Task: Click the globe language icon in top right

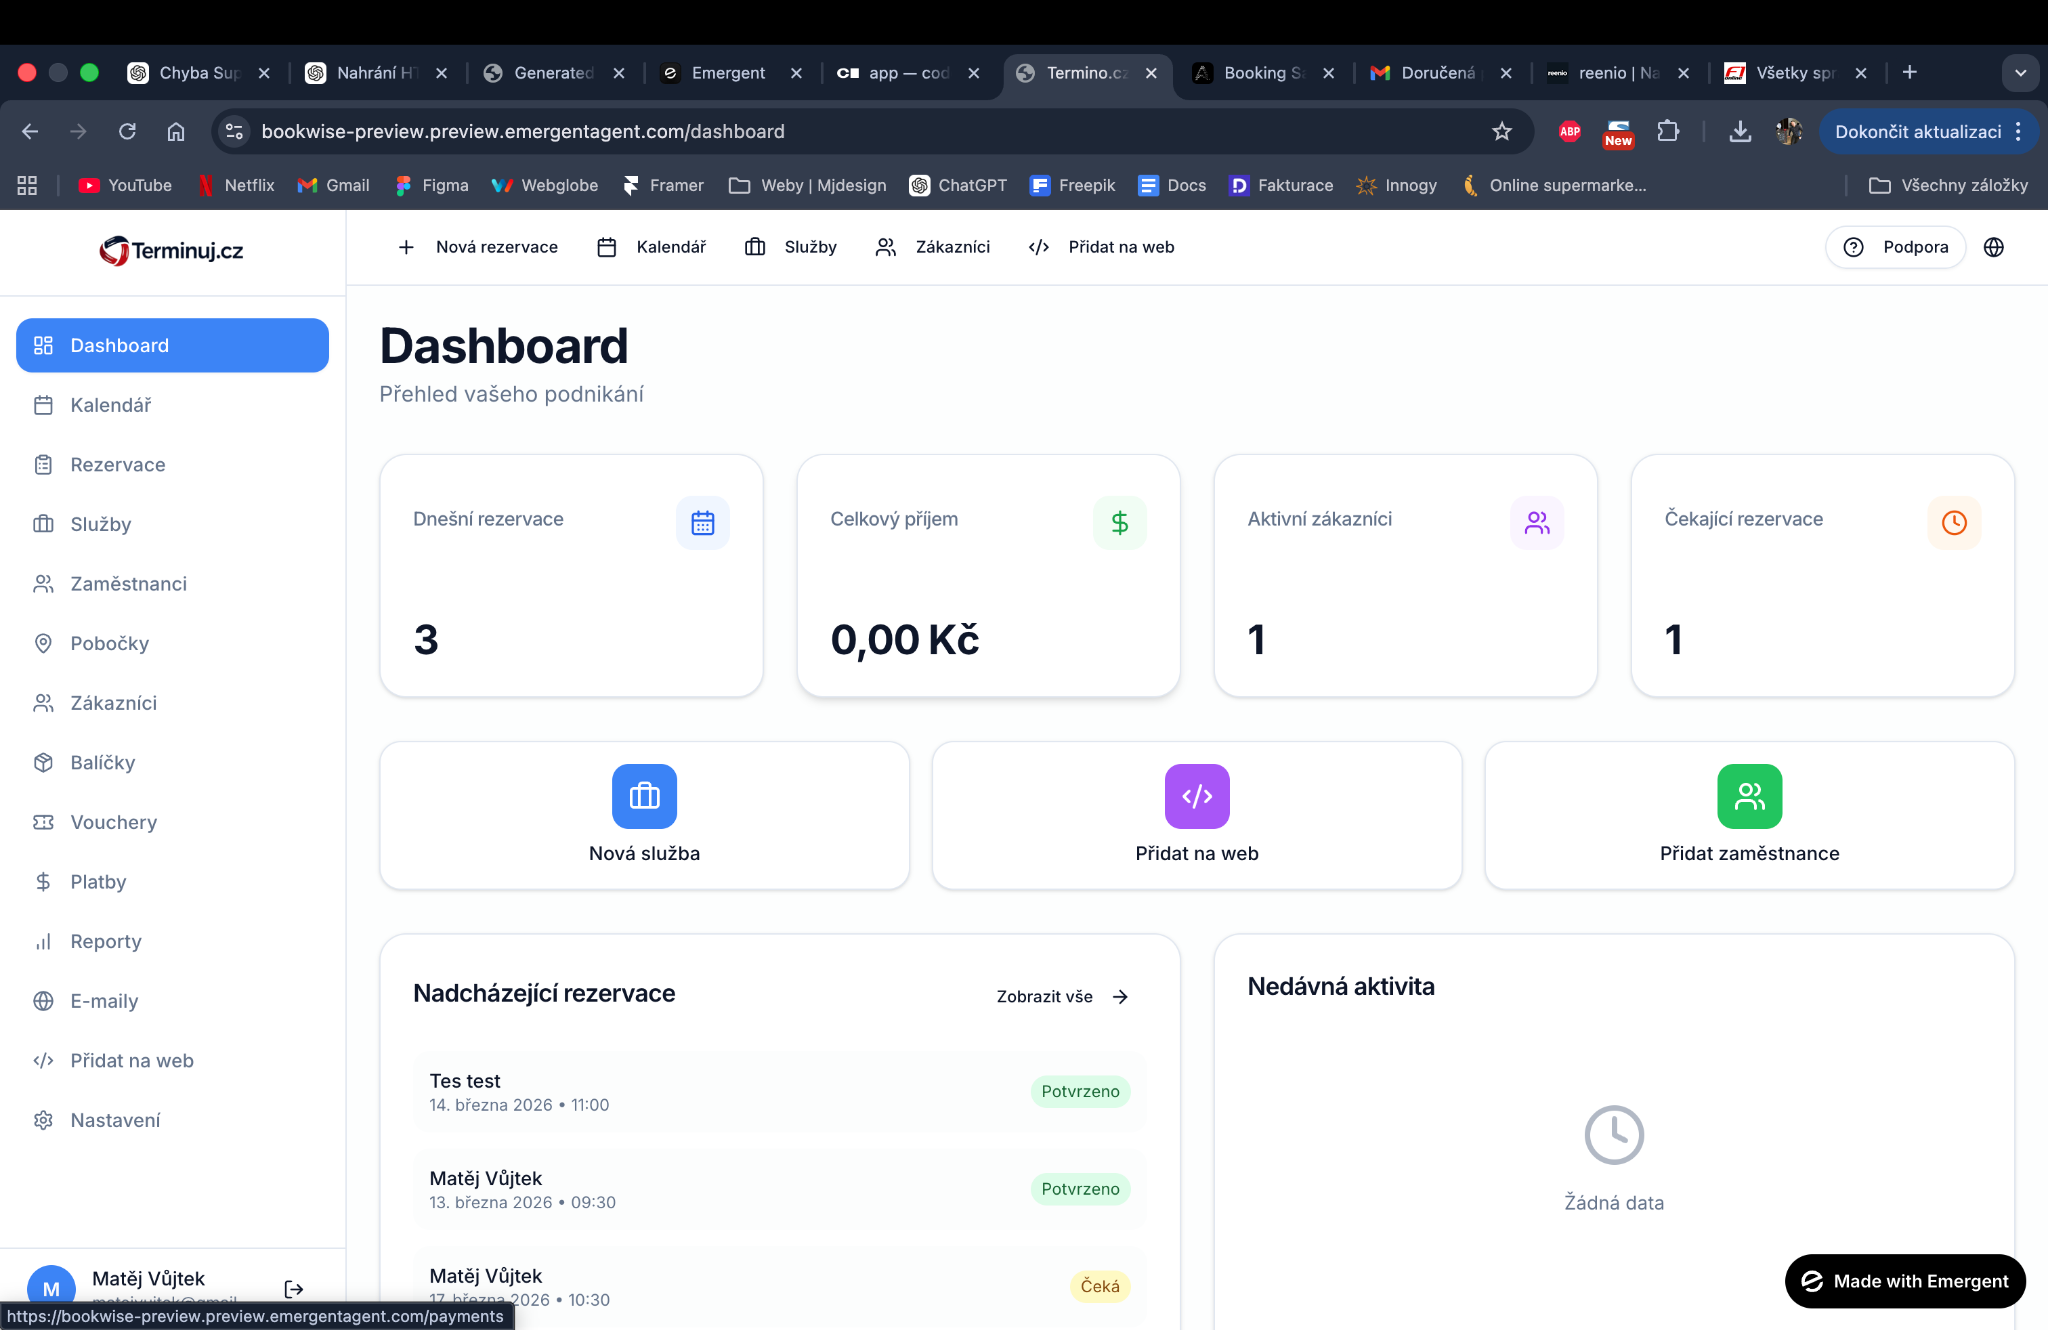Action: pyautogui.click(x=1995, y=247)
